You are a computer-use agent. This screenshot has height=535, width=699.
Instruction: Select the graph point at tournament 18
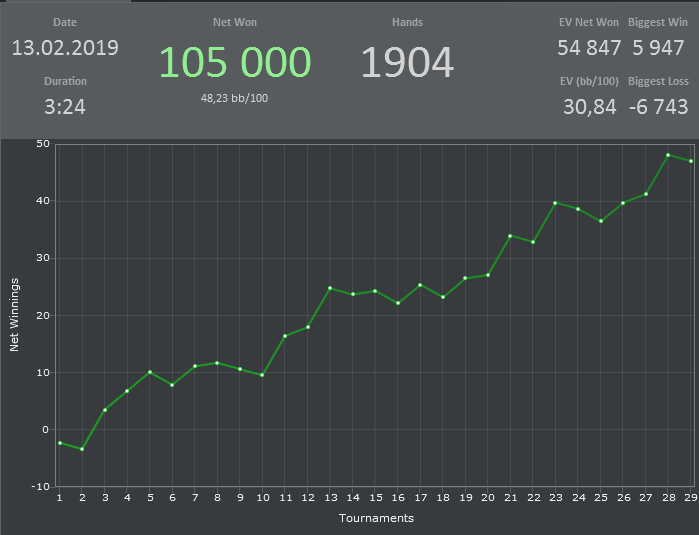pyautogui.click(x=443, y=297)
